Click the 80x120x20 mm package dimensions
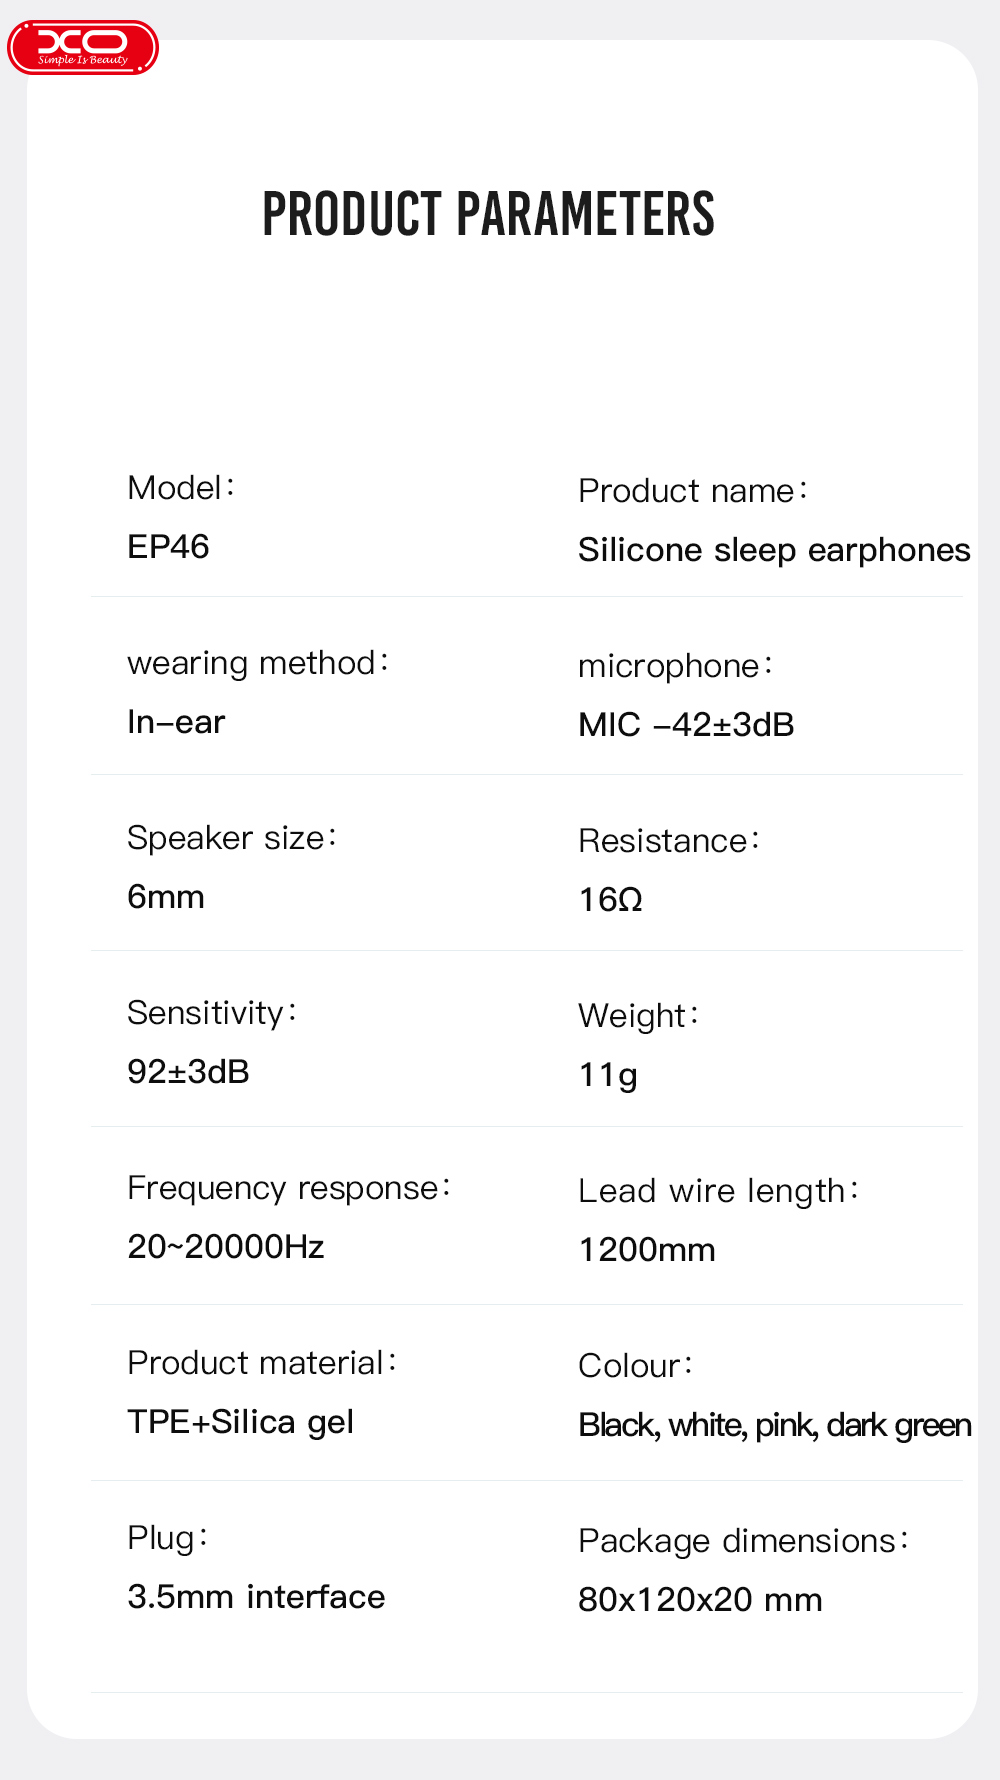This screenshot has height=1780, width=1000. (x=700, y=1600)
